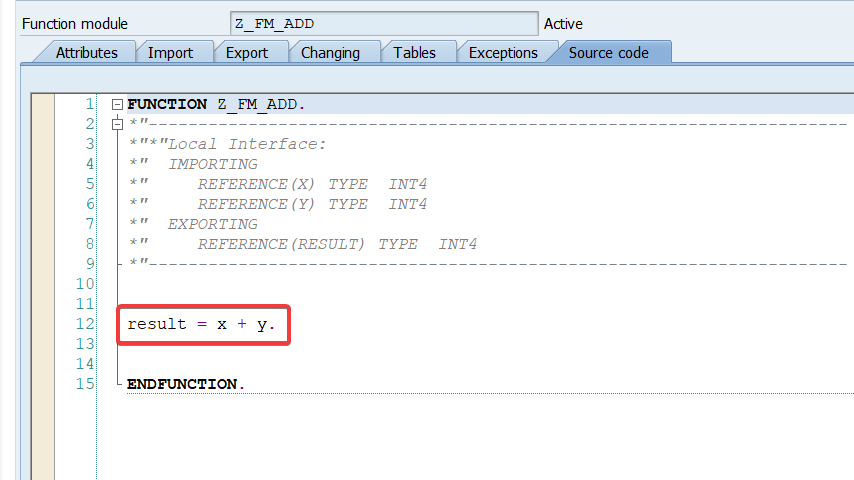Screen dimensions: 854x480
Task: Open the Attributes tab
Action: pos(86,53)
